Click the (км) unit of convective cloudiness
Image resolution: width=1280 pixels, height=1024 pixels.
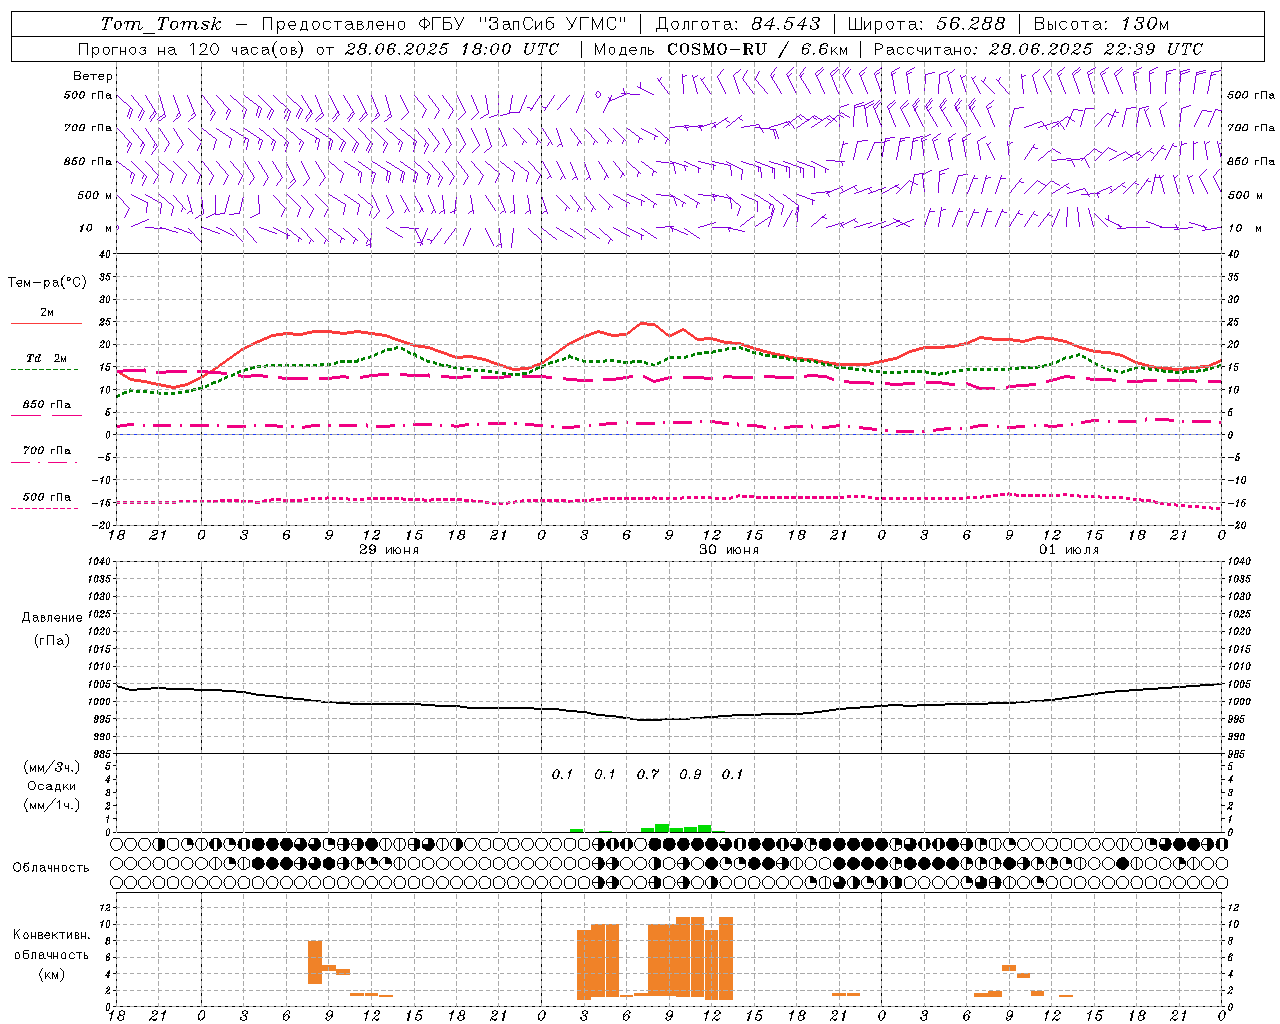pos(52,974)
